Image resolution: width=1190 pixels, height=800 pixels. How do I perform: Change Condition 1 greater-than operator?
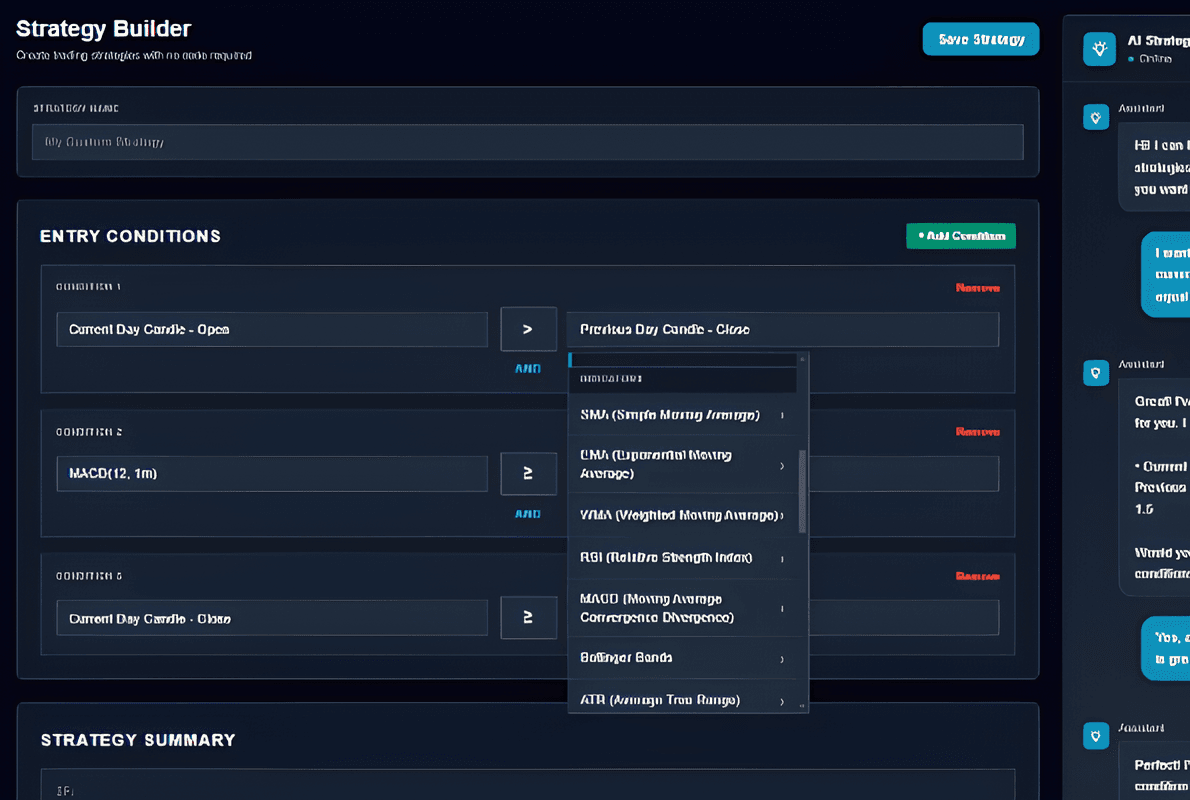528,329
